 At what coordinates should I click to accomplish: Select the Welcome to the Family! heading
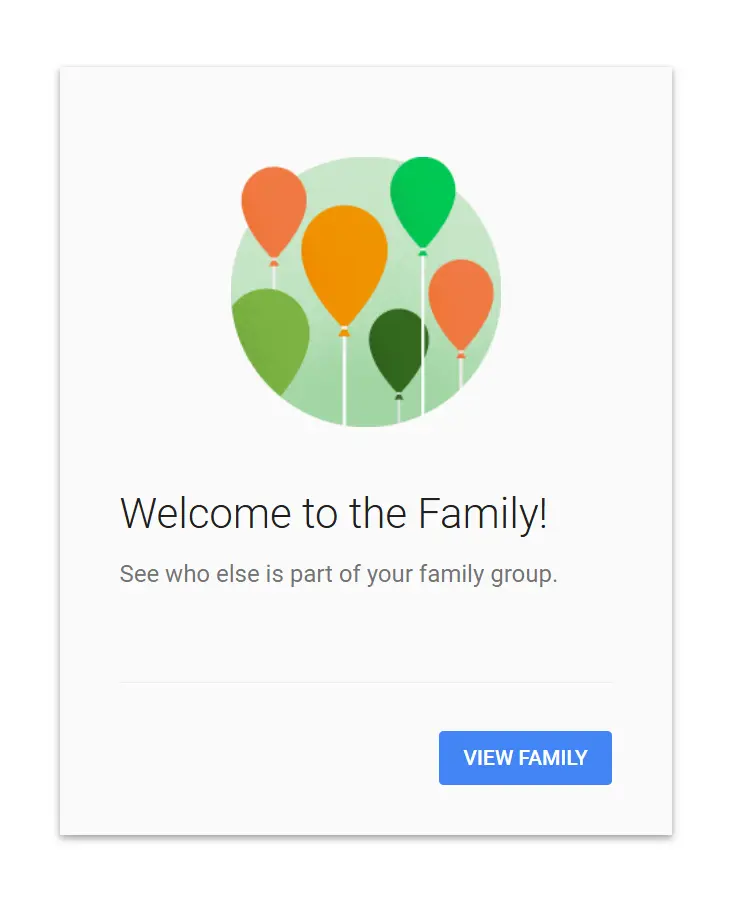point(334,513)
